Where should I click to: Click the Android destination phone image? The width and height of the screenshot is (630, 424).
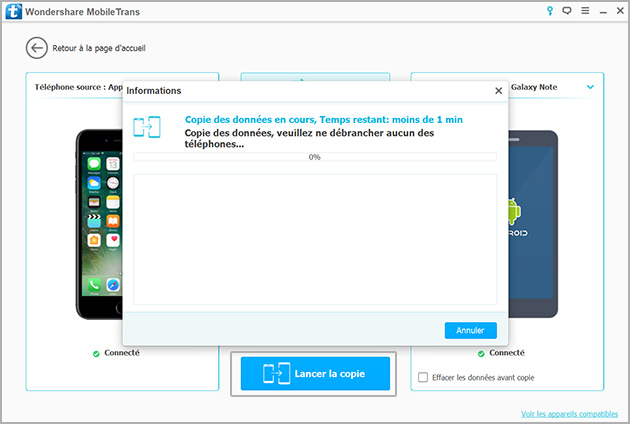(533, 224)
